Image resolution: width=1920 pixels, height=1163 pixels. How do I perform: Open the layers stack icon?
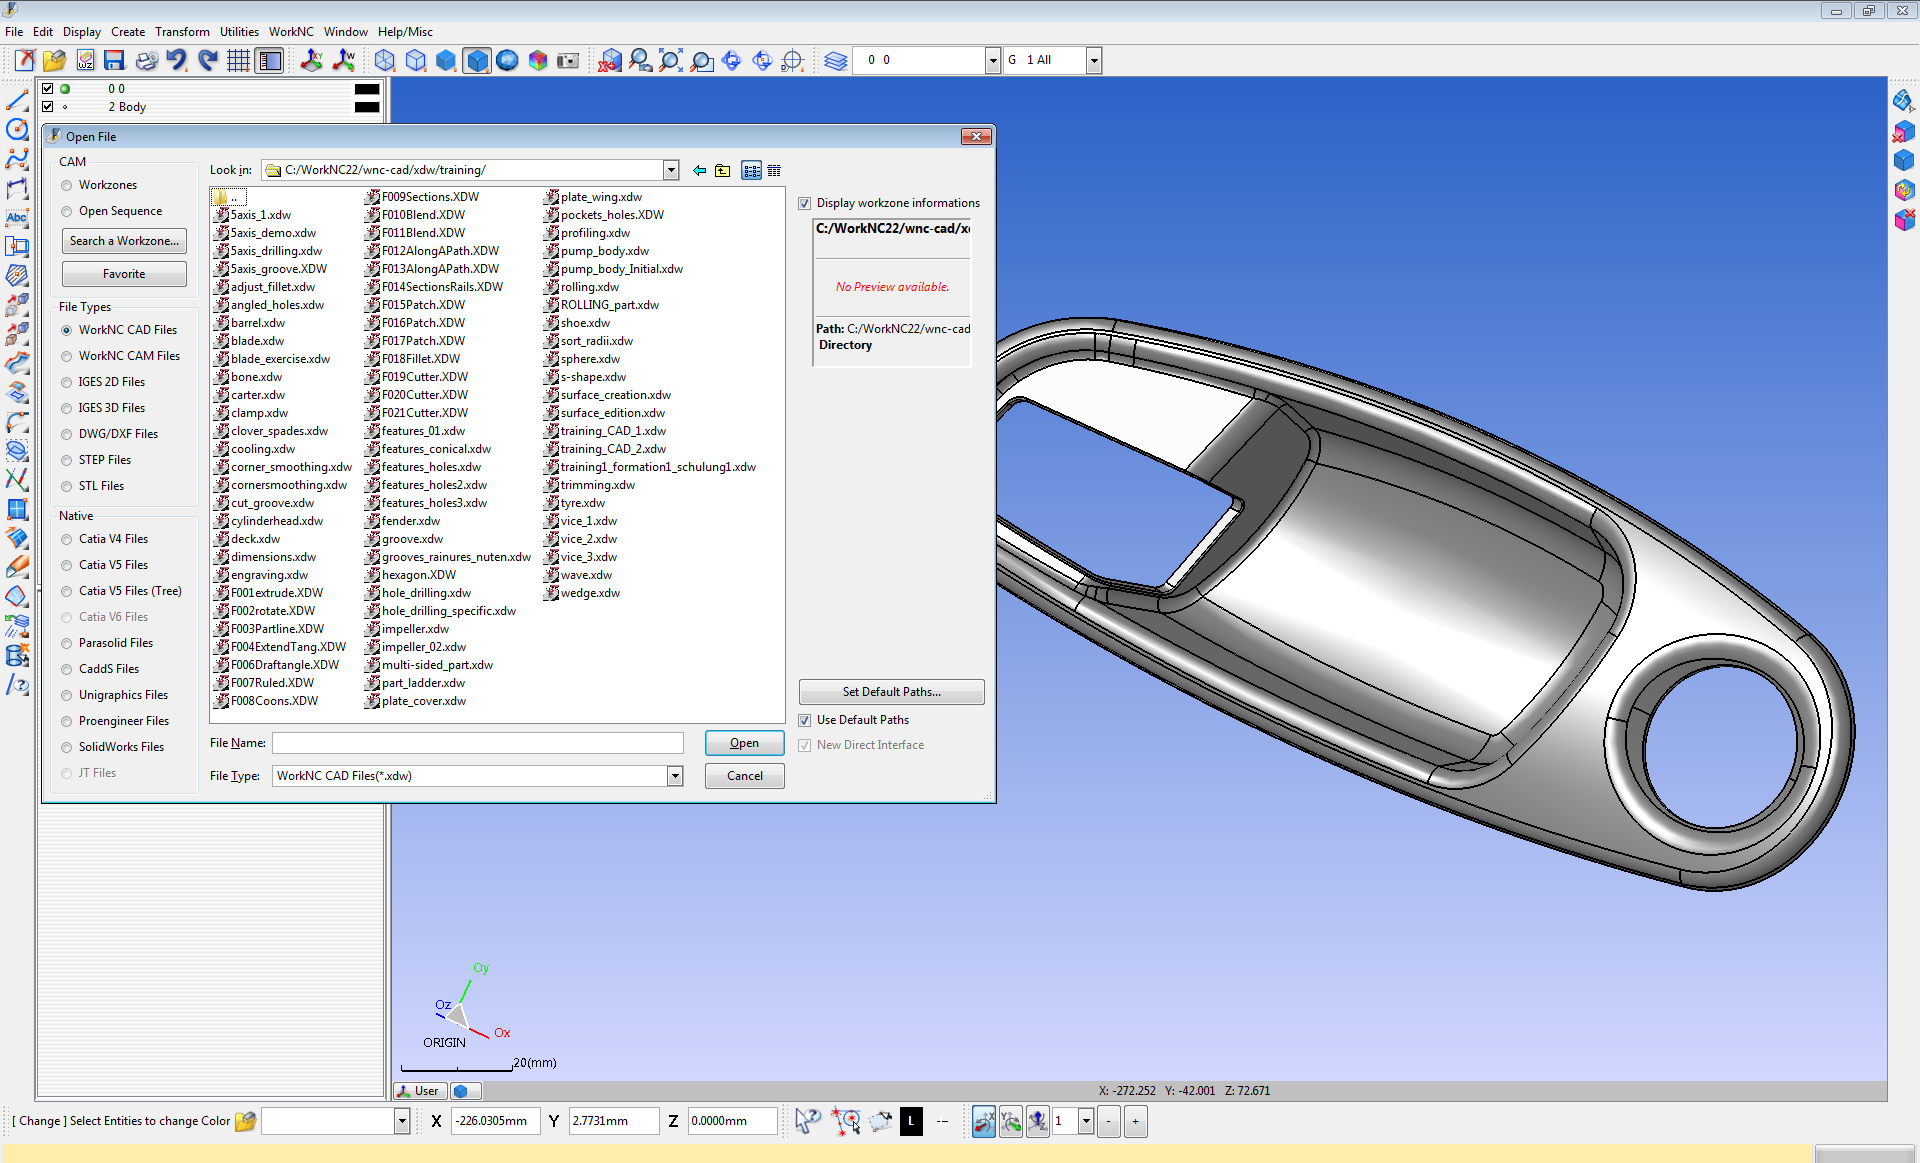(836, 61)
